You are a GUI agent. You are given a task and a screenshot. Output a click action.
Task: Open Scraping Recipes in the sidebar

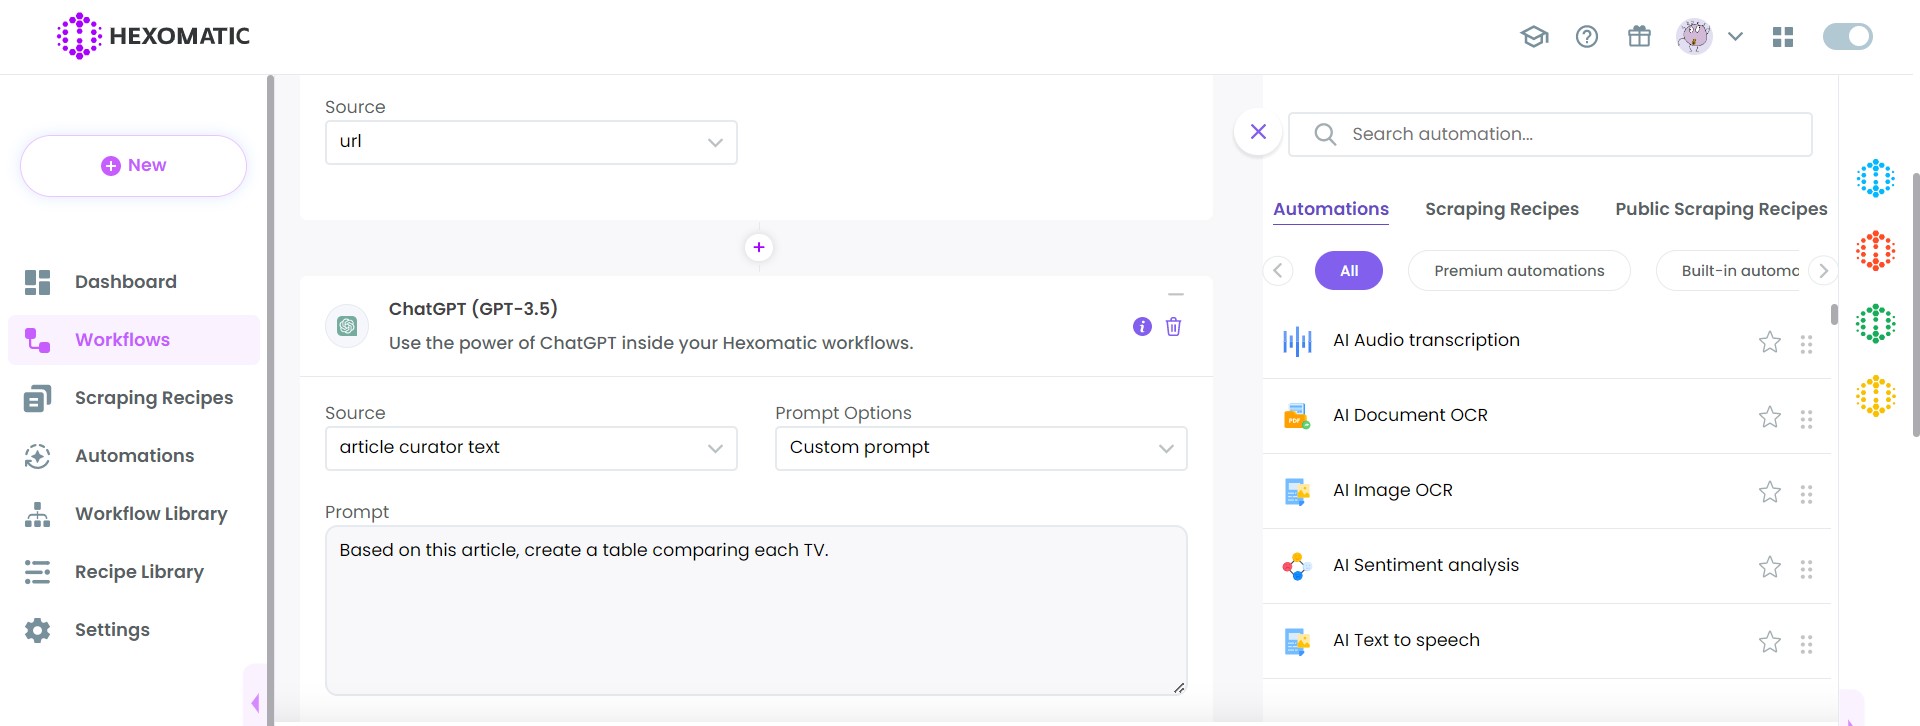click(x=133, y=398)
